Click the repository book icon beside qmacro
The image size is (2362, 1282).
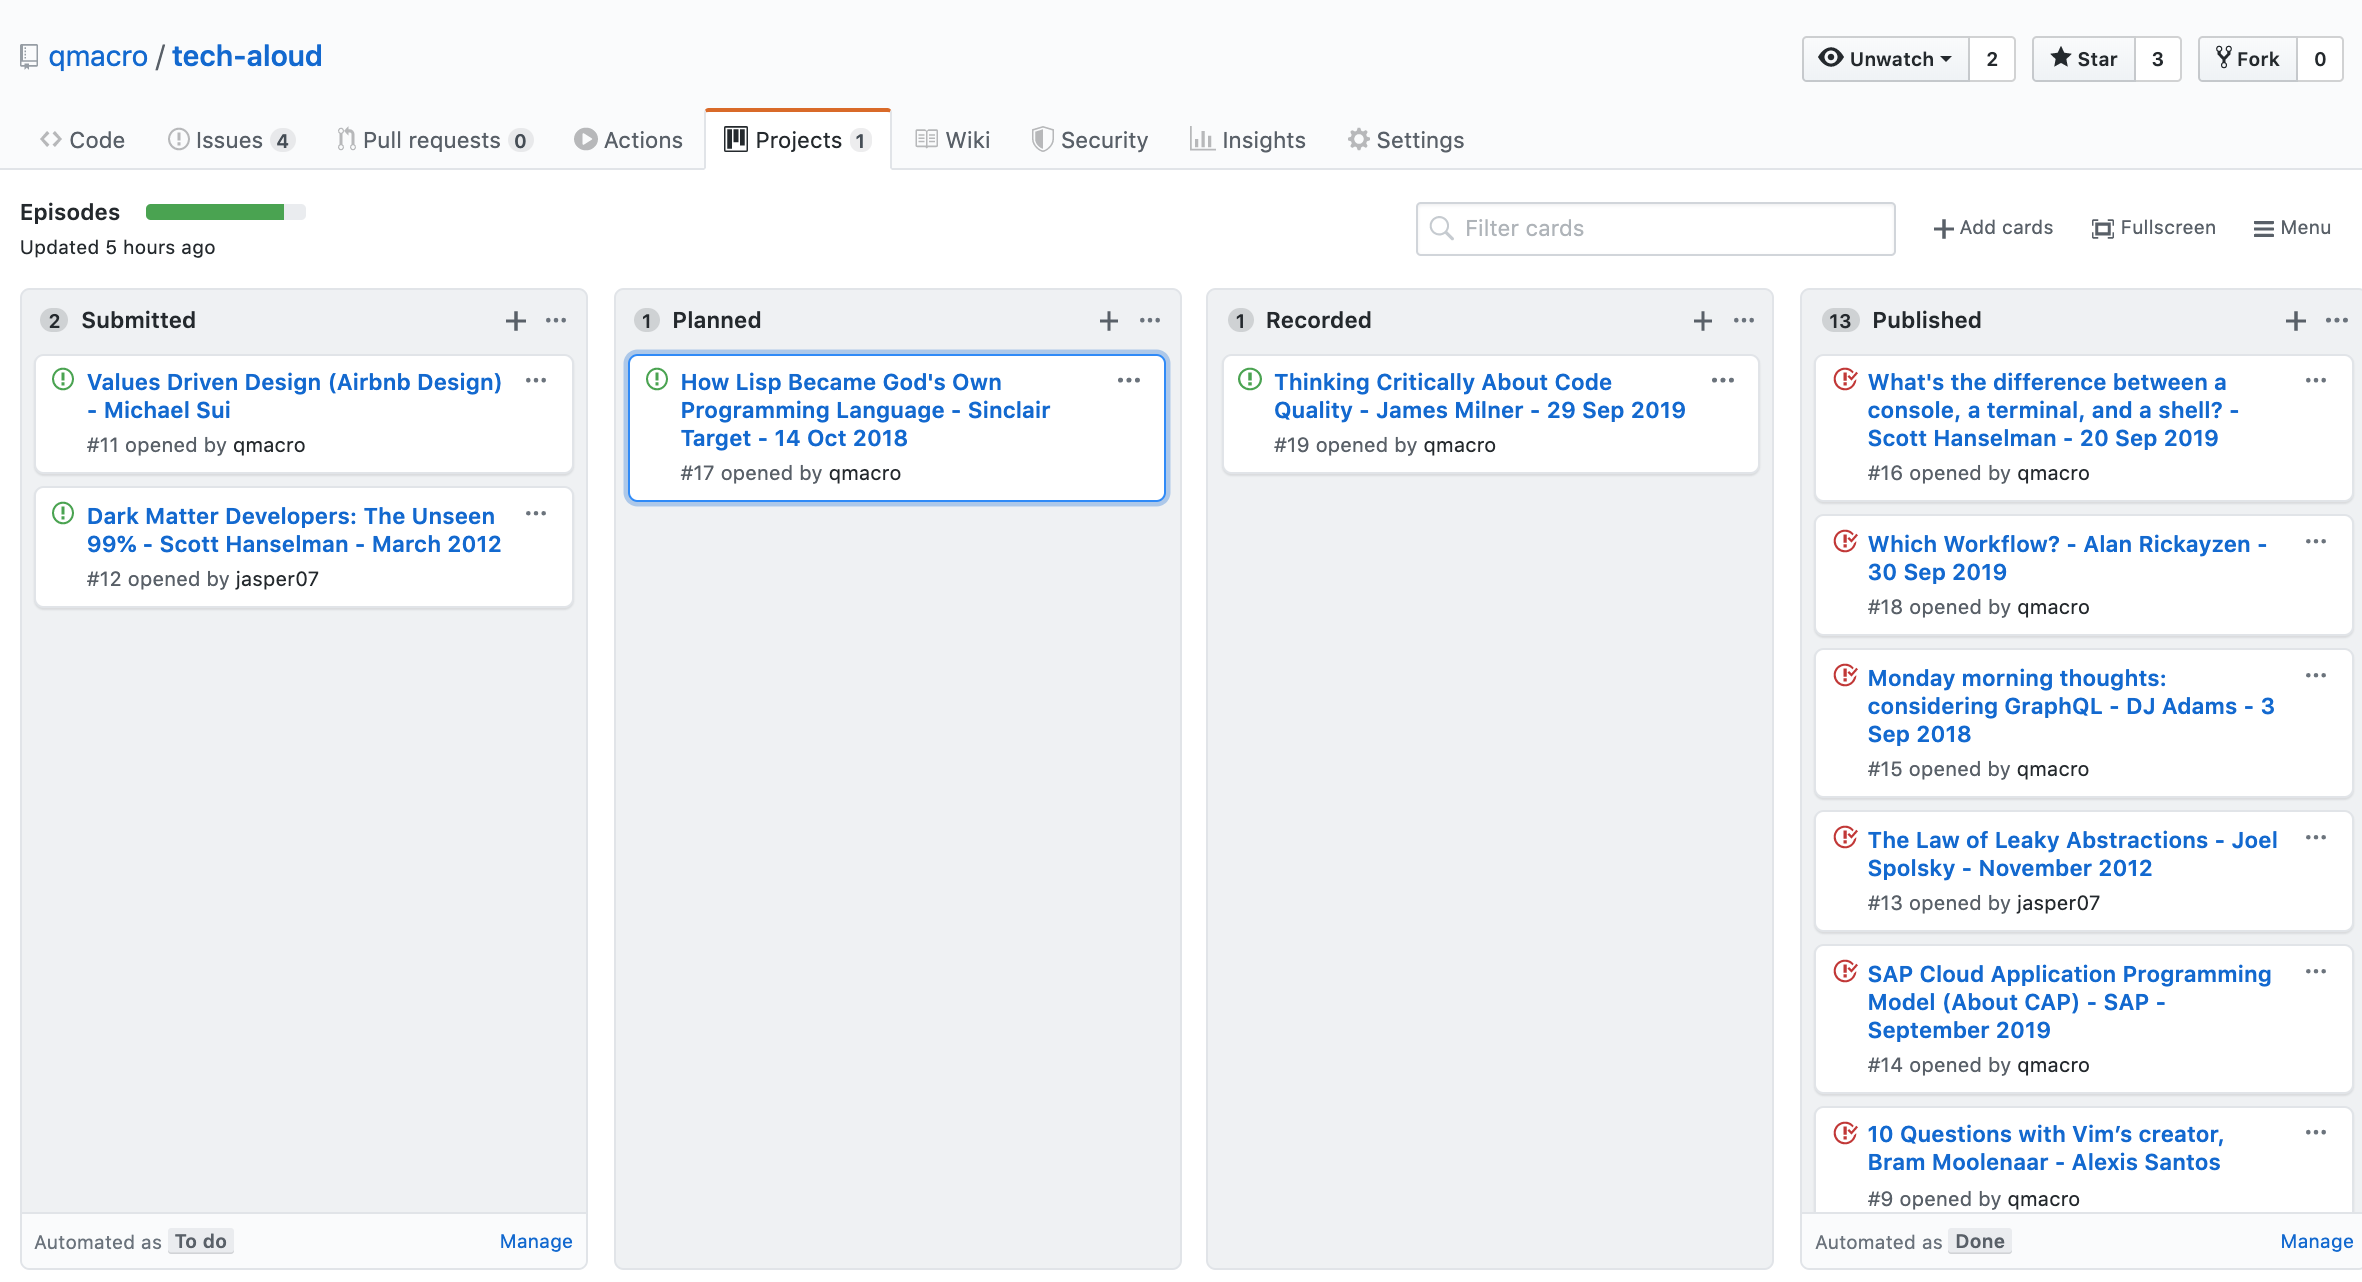pyautogui.click(x=29, y=57)
